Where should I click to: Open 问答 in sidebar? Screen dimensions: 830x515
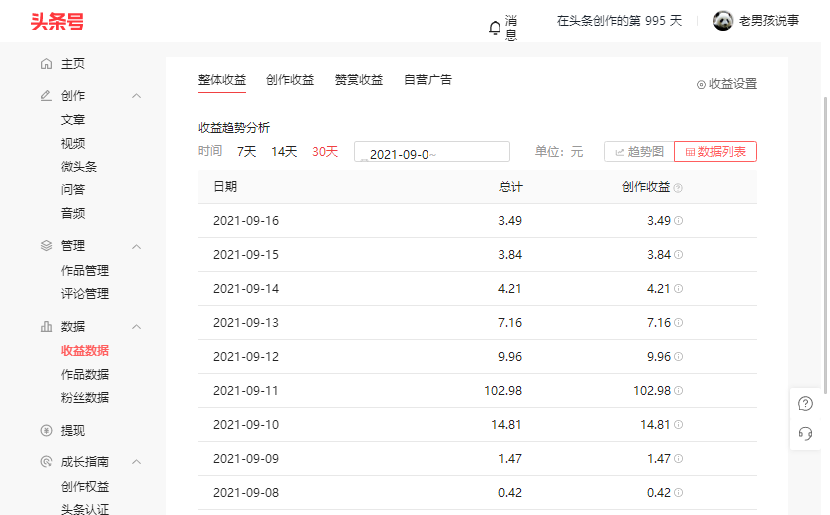[x=73, y=189]
